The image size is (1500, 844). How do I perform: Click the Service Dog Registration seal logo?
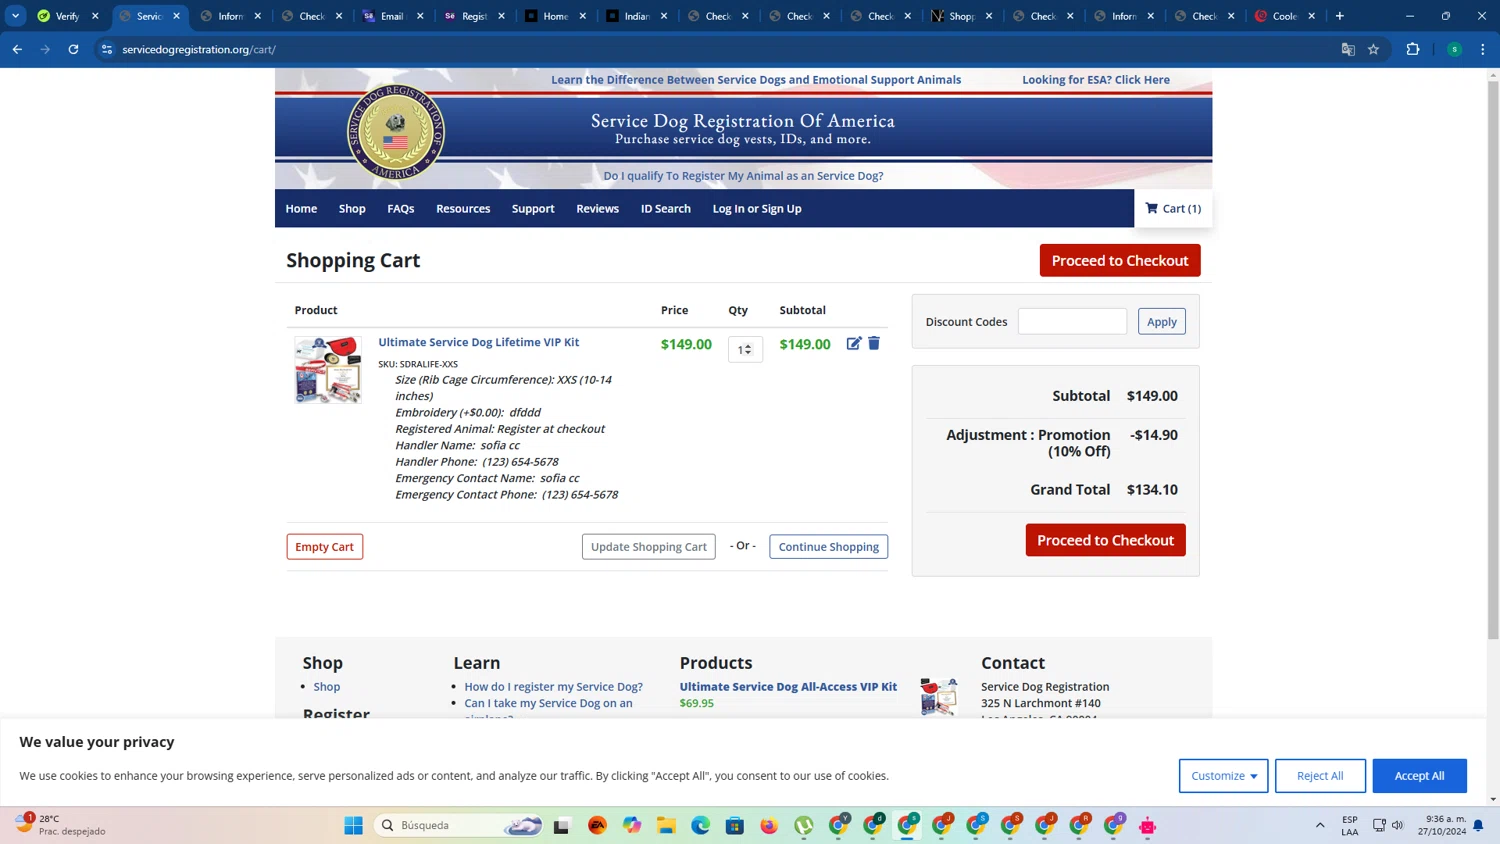[396, 132]
